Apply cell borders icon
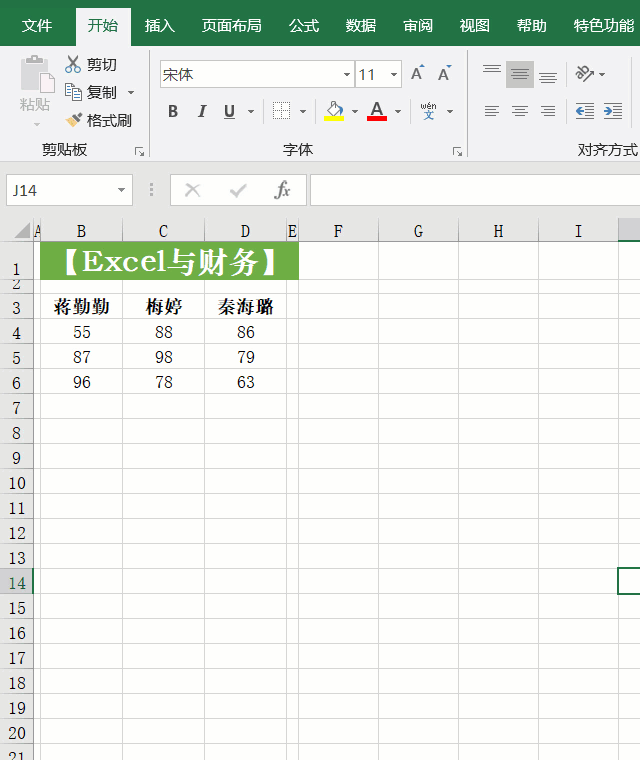The width and height of the screenshot is (640, 760). 281,111
